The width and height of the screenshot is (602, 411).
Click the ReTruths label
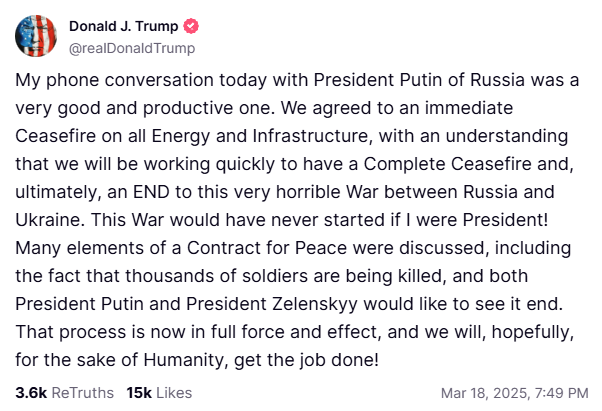(x=83, y=392)
